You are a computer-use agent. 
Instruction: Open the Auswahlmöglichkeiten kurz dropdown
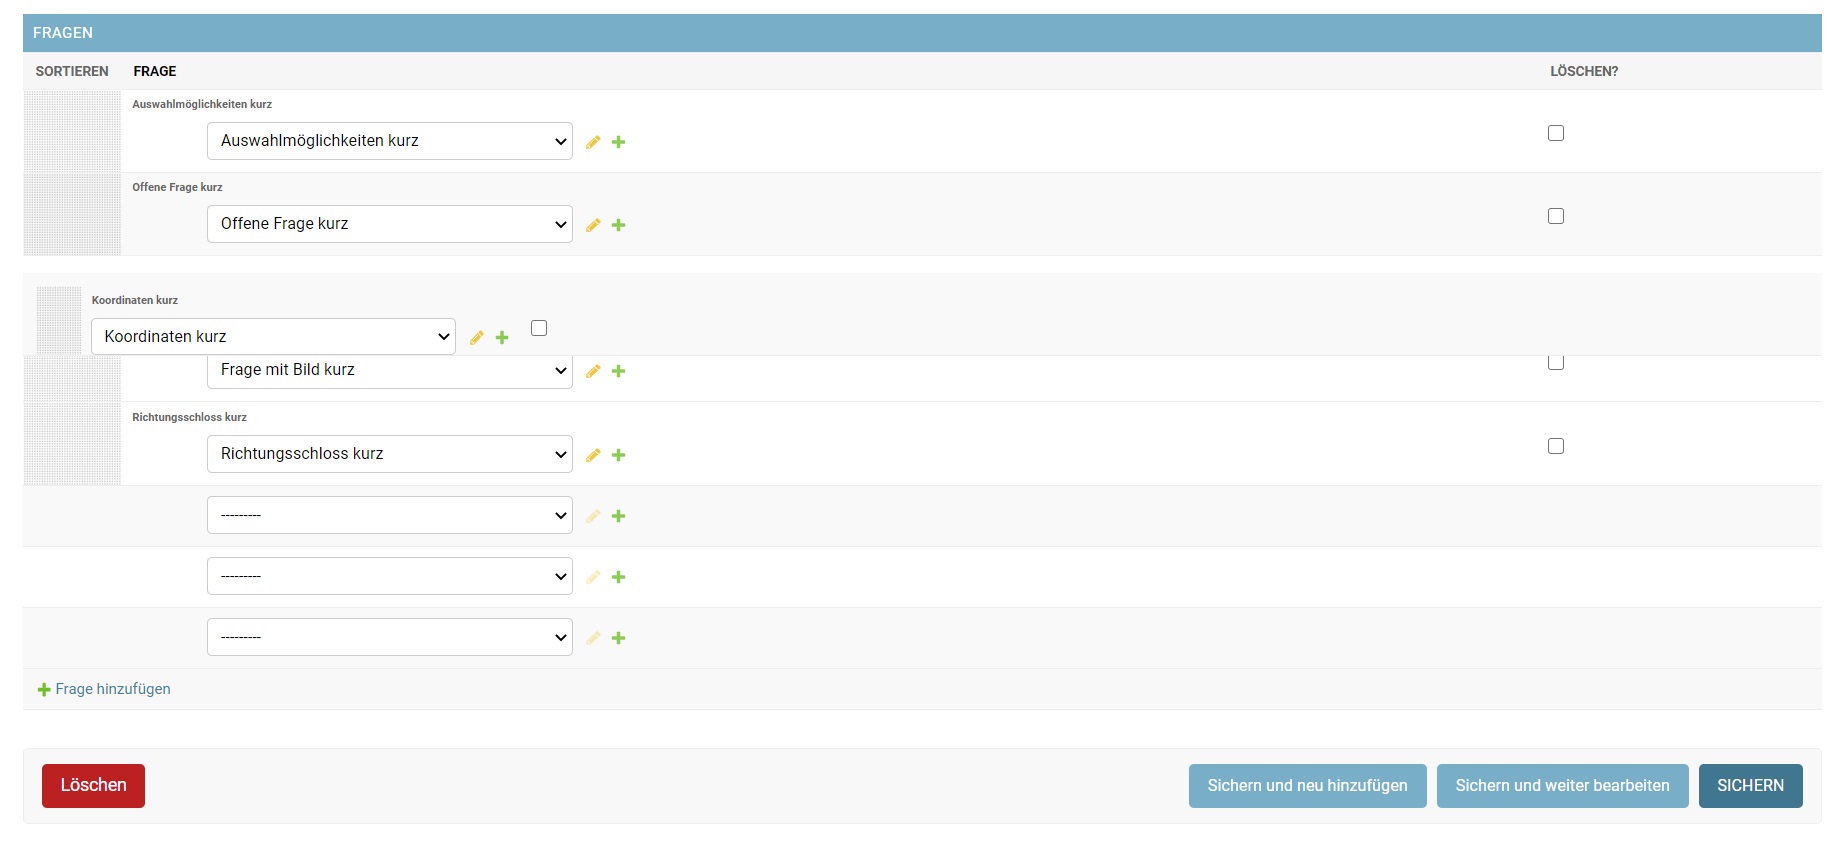tap(389, 141)
